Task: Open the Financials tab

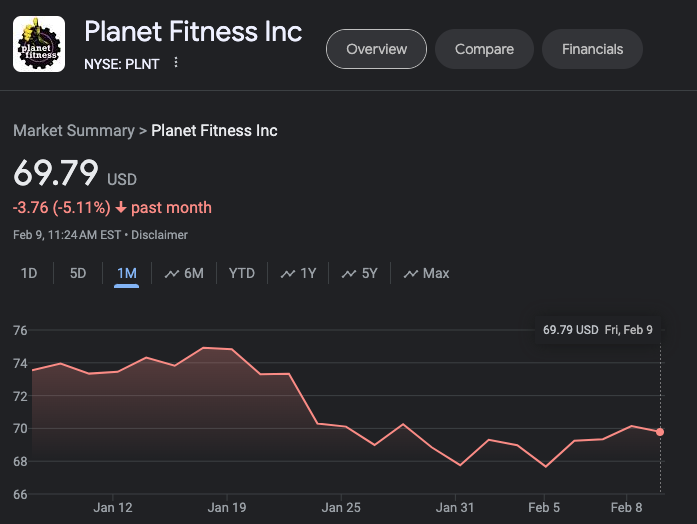Action: point(592,49)
